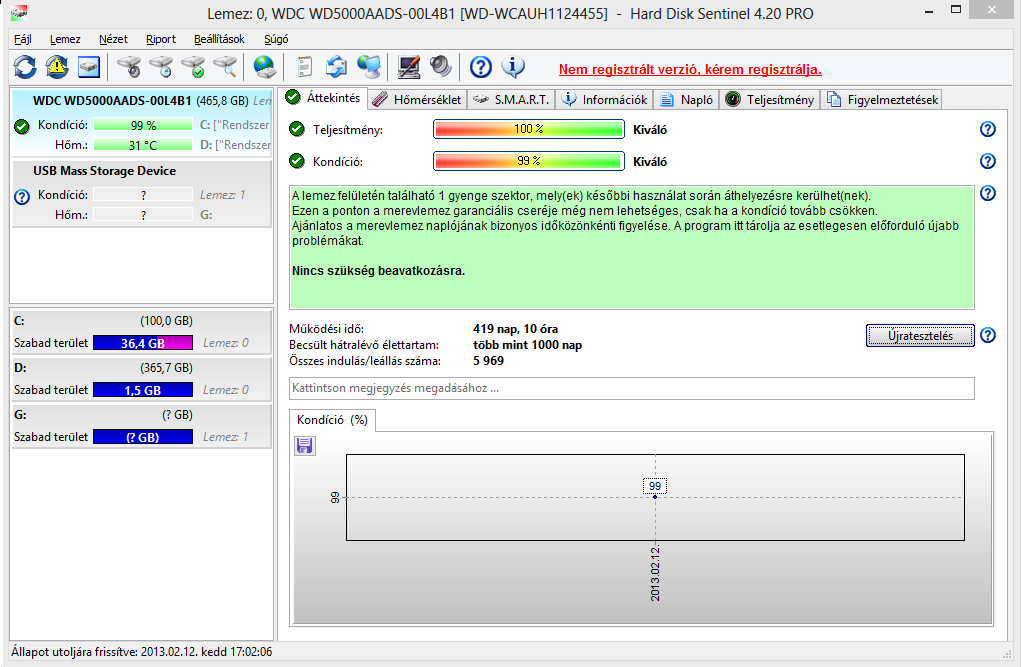Open the Riport menu
Screen dimensions: 1021x667
point(161,39)
